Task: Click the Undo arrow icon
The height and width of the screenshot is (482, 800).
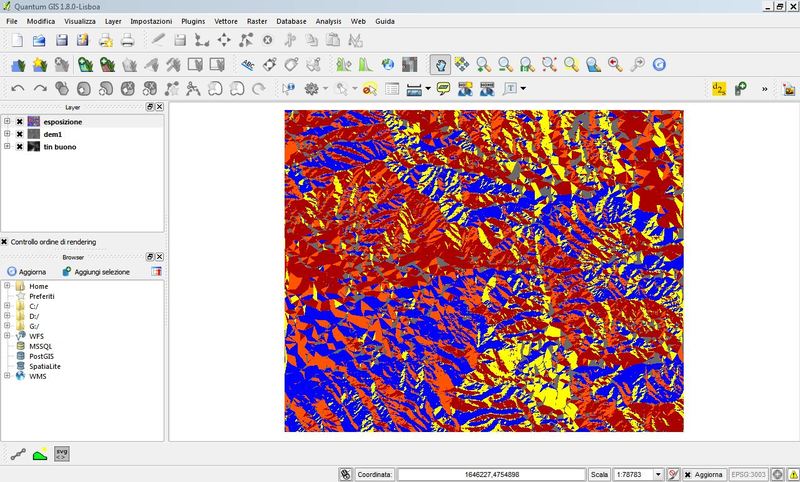Action: point(17,89)
